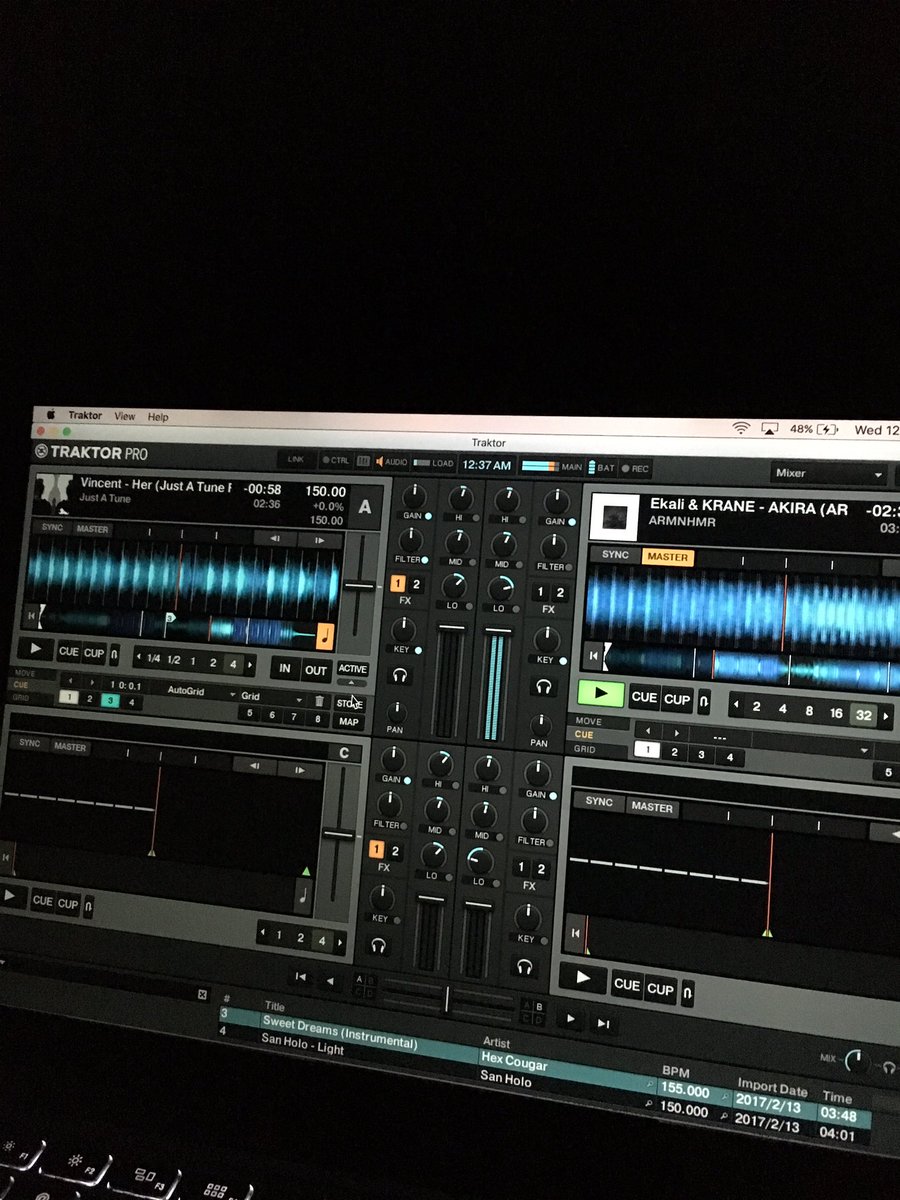Viewport: 900px width, 1200px height.
Task: Select hotcue 3 on Deck A
Action: click(110, 702)
